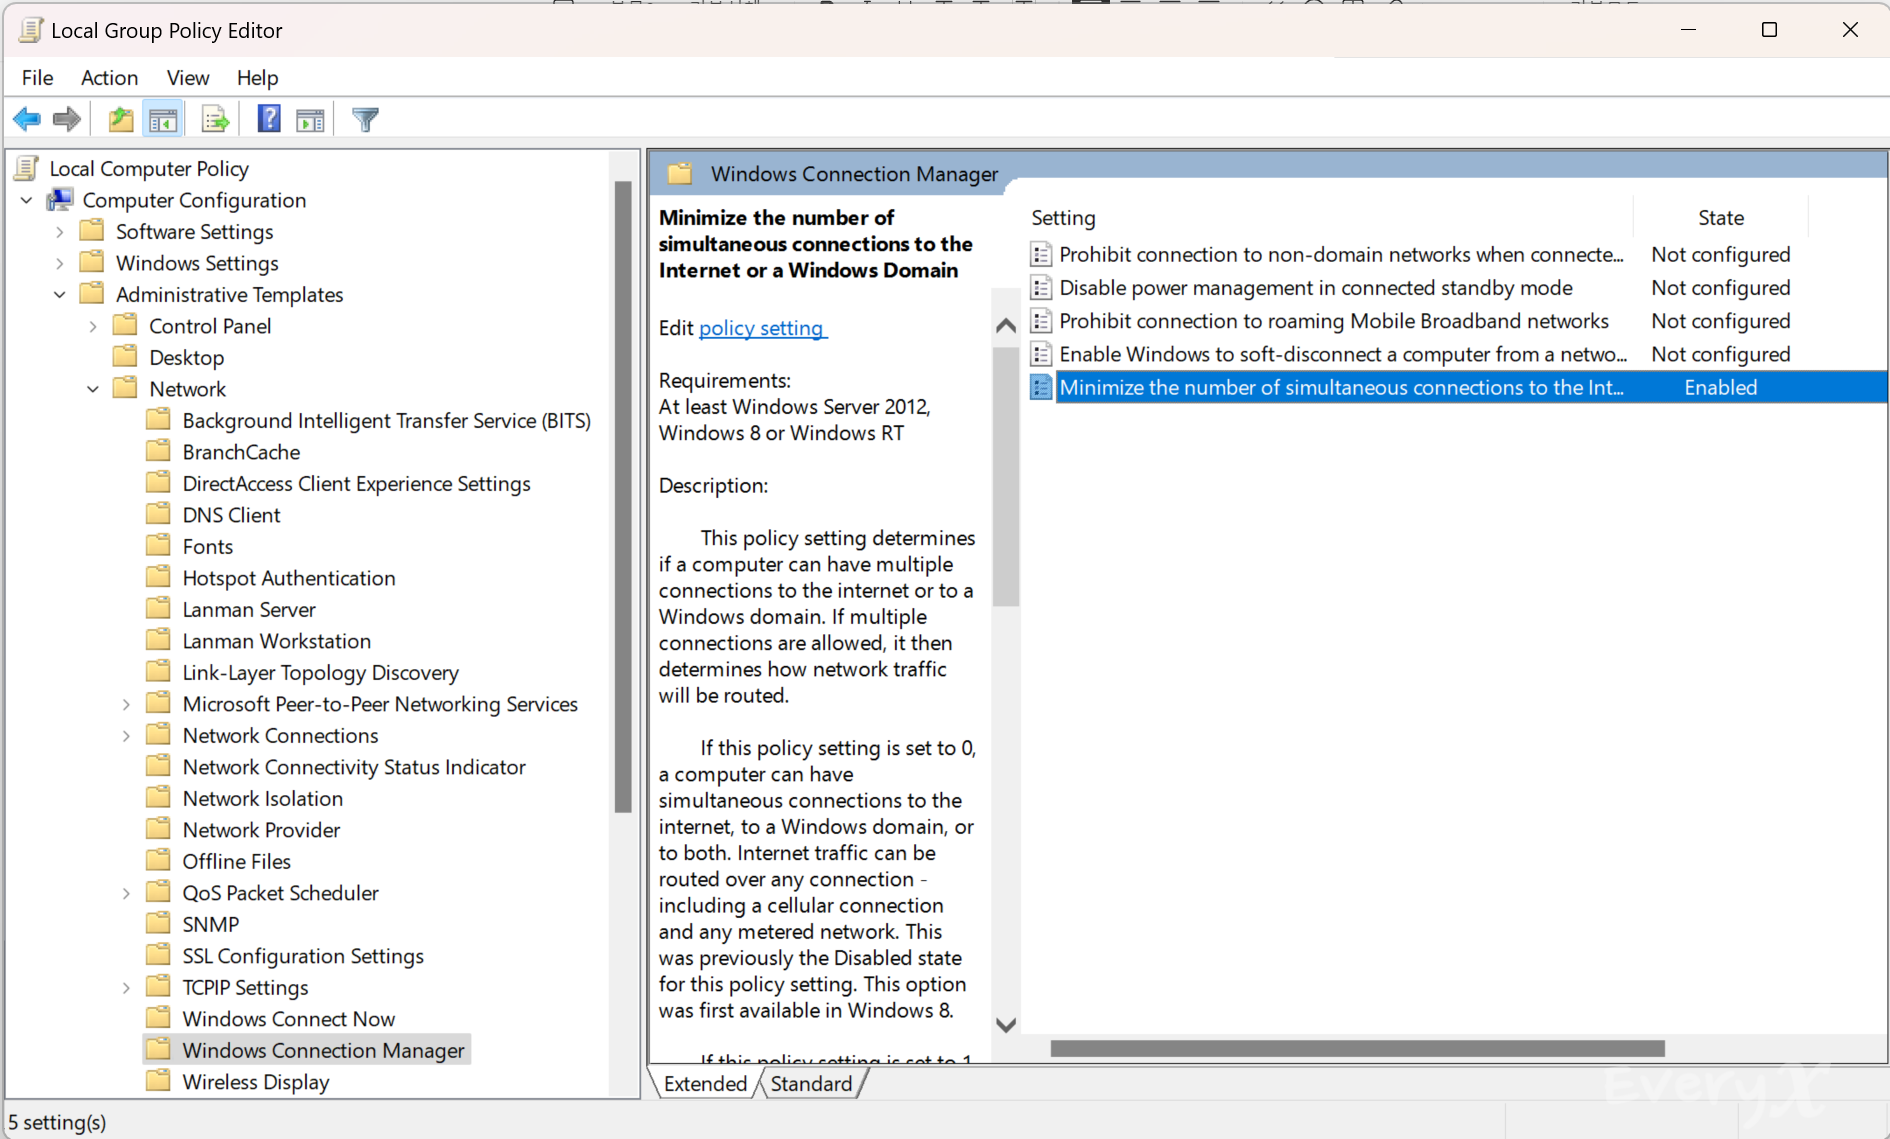Click the policy setting link
Screen dimensions: 1890x1139
coord(762,328)
